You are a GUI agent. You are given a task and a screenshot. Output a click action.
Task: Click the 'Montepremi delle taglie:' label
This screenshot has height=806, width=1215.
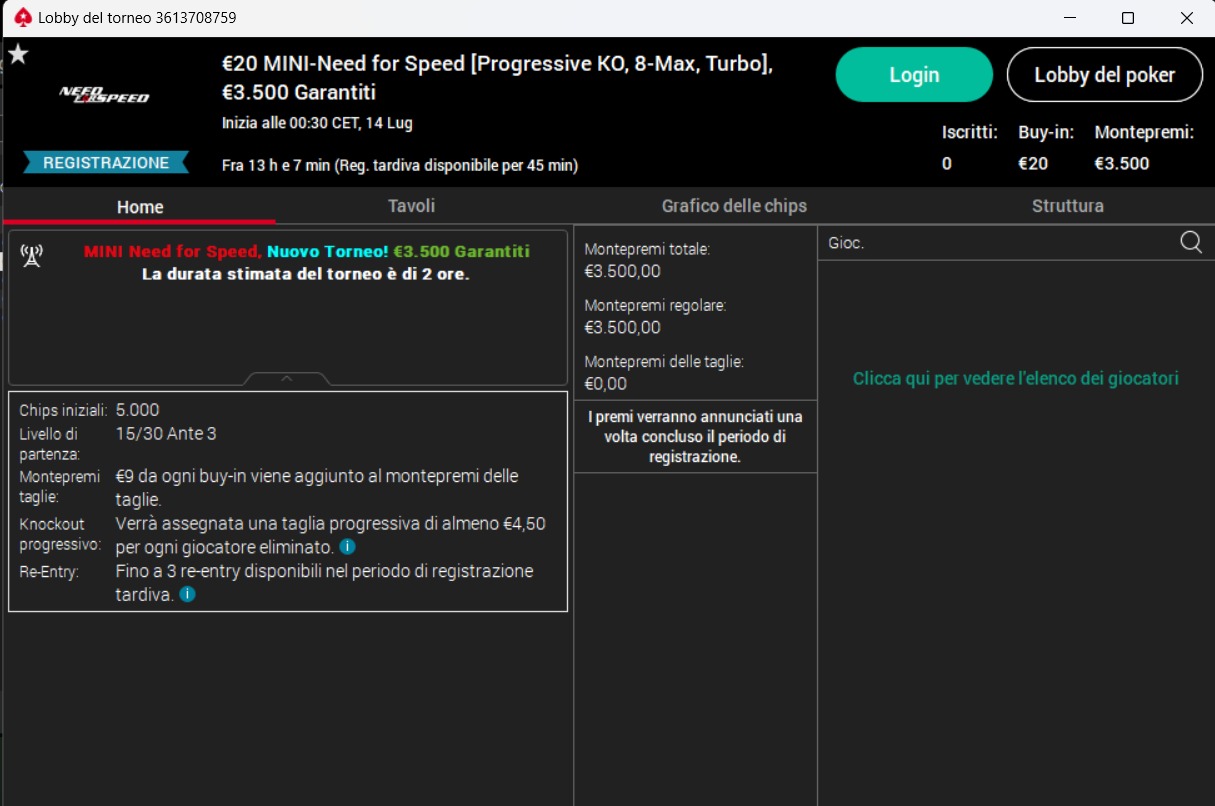pos(664,361)
